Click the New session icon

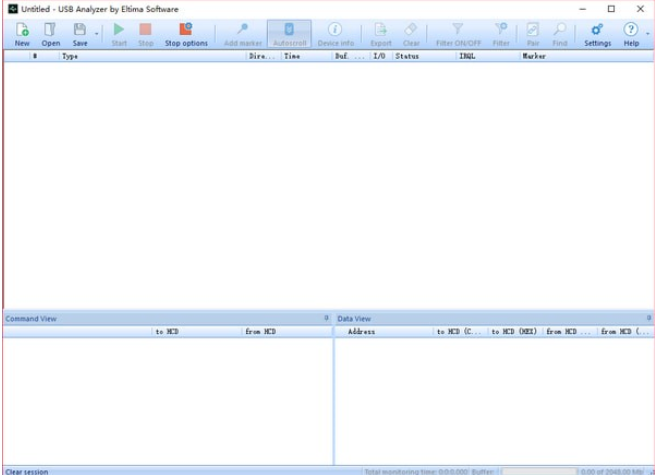point(22,34)
